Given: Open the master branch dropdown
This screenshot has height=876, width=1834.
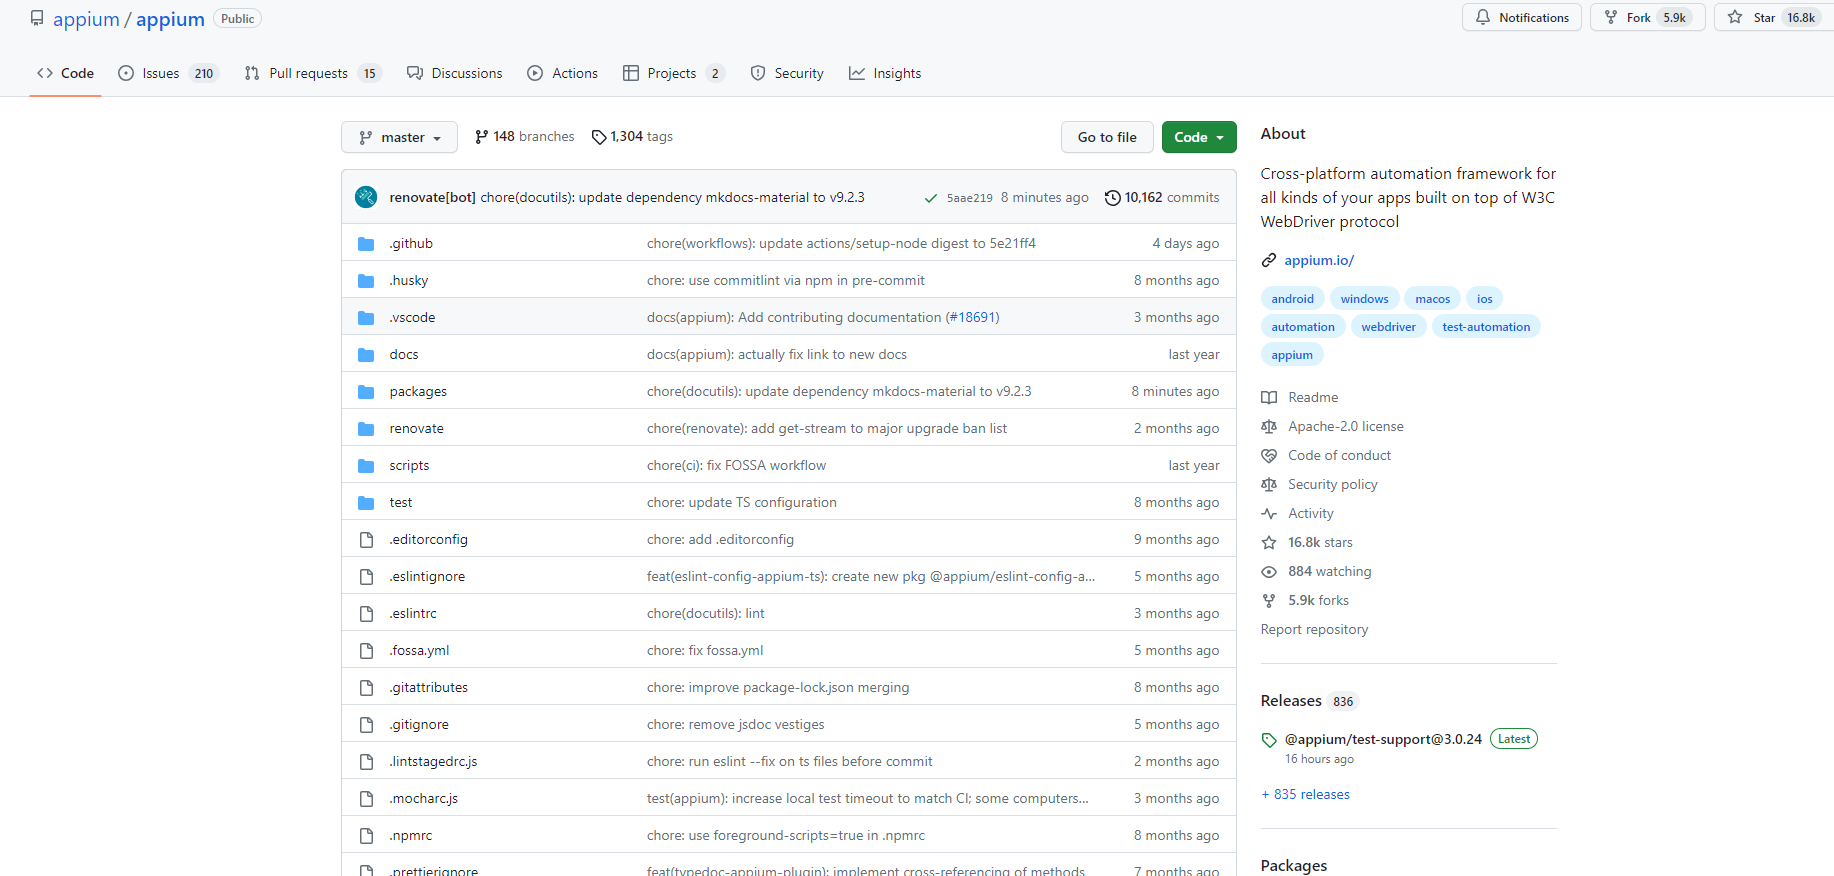Looking at the screenshot, I should (x=399, y=137).
